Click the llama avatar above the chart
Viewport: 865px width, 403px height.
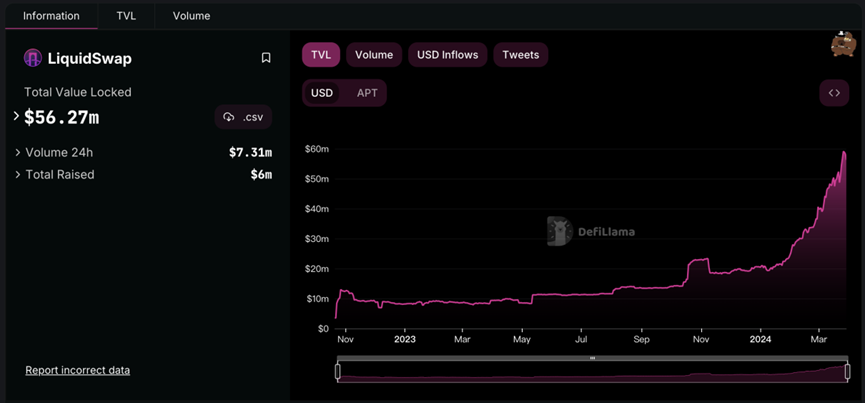[x=843, y=44]
